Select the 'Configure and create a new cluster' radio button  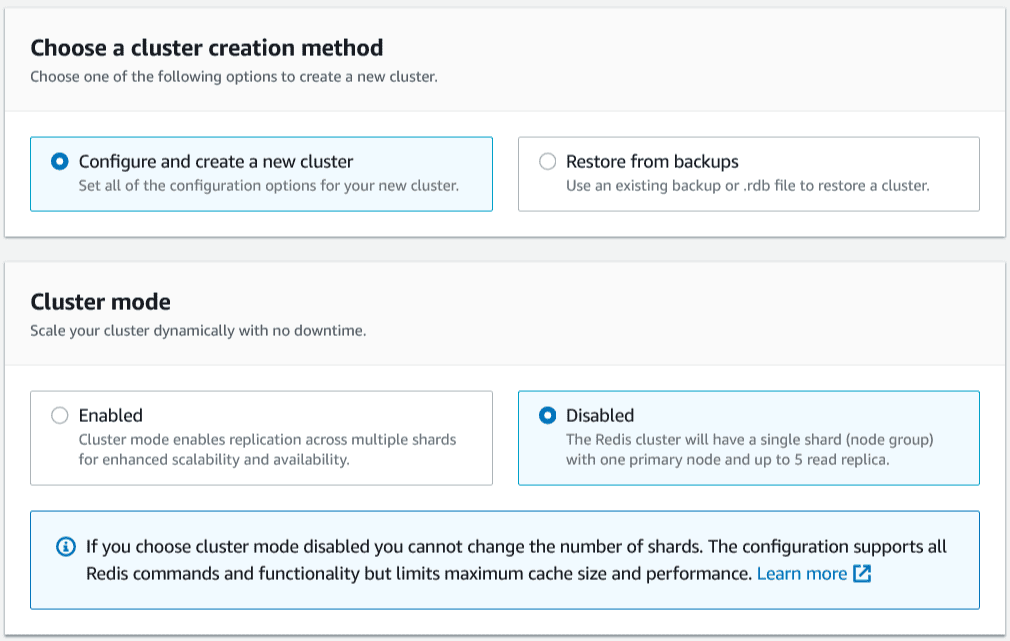click(60, 161)
